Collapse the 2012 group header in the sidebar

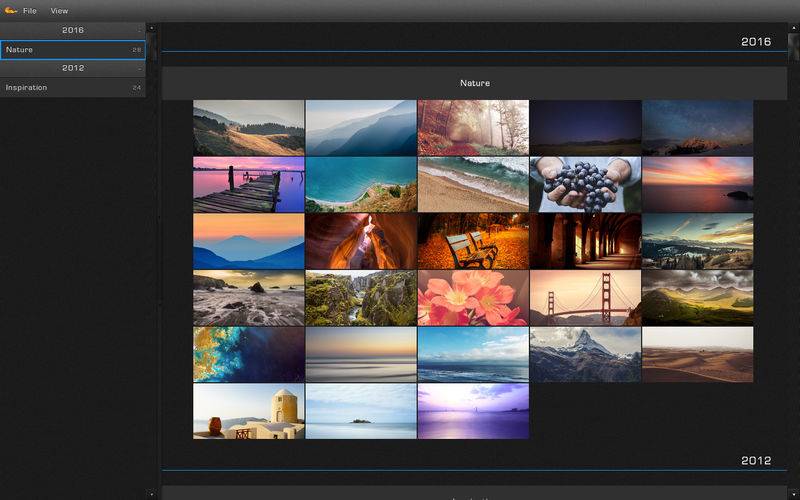click(73, 68)
